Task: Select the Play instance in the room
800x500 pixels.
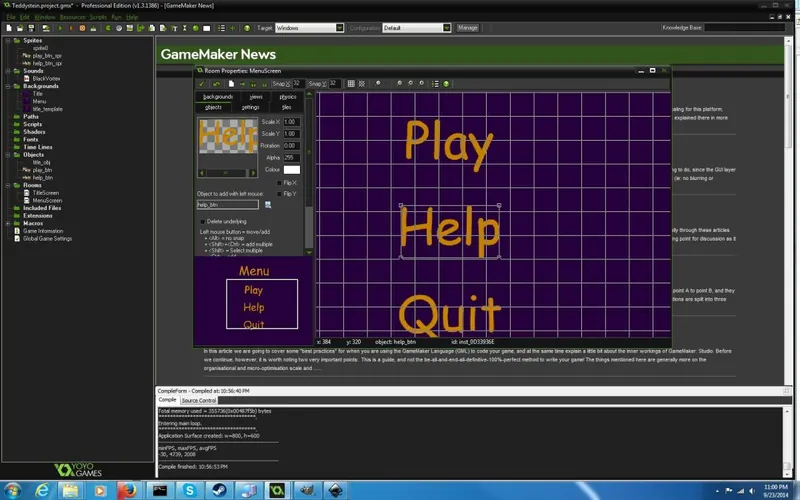Action: (x=449, y=145)
